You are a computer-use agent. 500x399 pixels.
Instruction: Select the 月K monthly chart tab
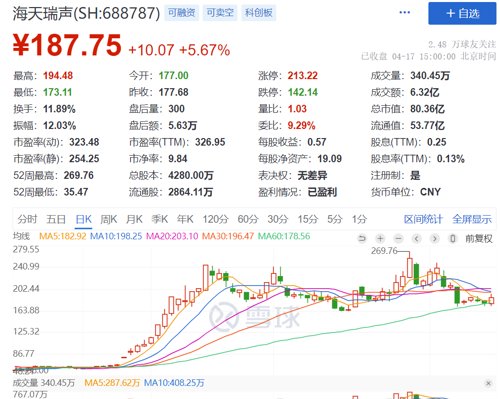click(134, 219)
